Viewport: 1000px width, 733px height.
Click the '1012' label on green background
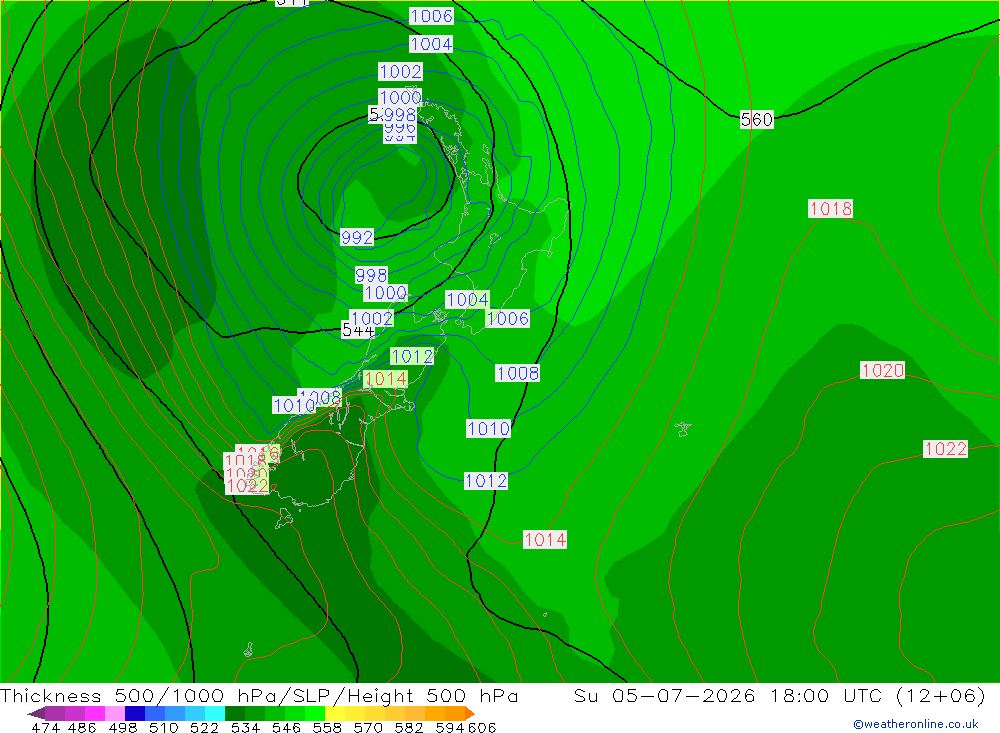click(x=412, y=356)
